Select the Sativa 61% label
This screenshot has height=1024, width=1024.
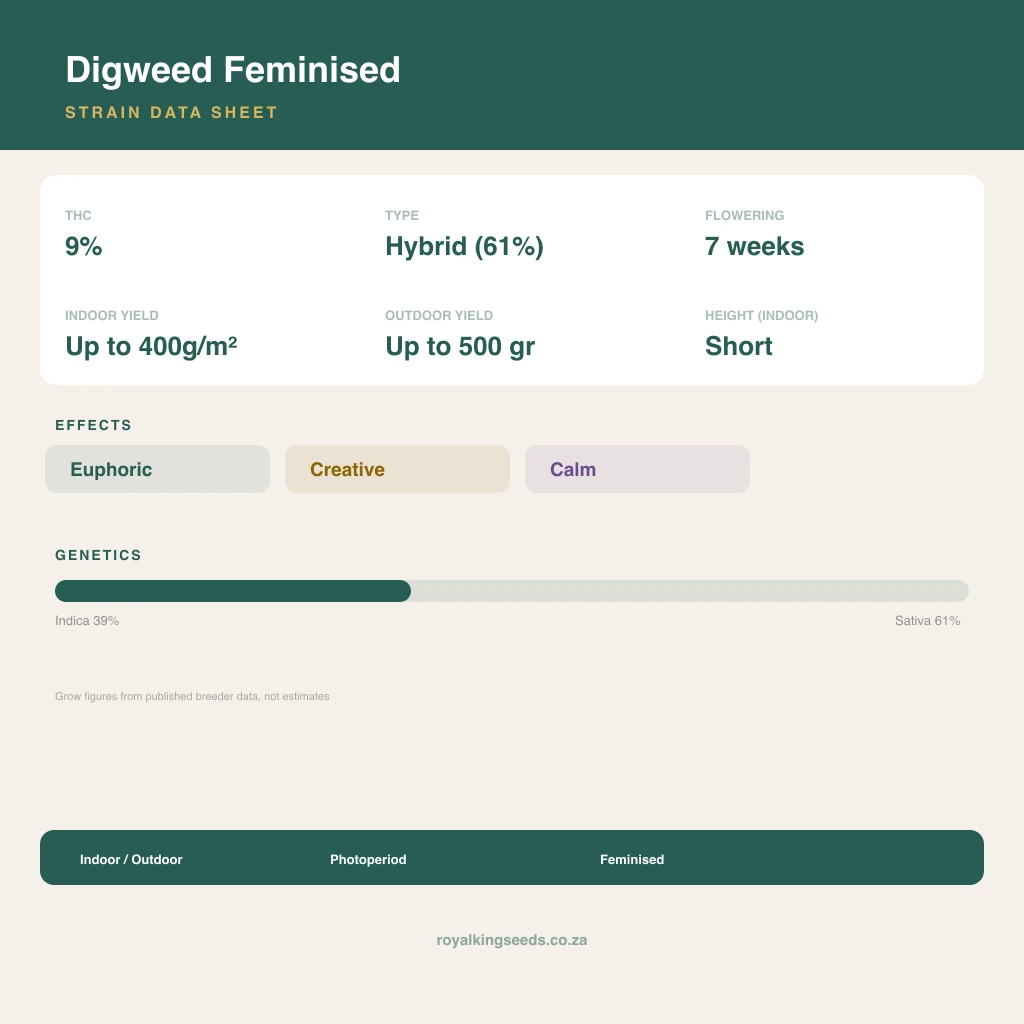coord(927,620)
